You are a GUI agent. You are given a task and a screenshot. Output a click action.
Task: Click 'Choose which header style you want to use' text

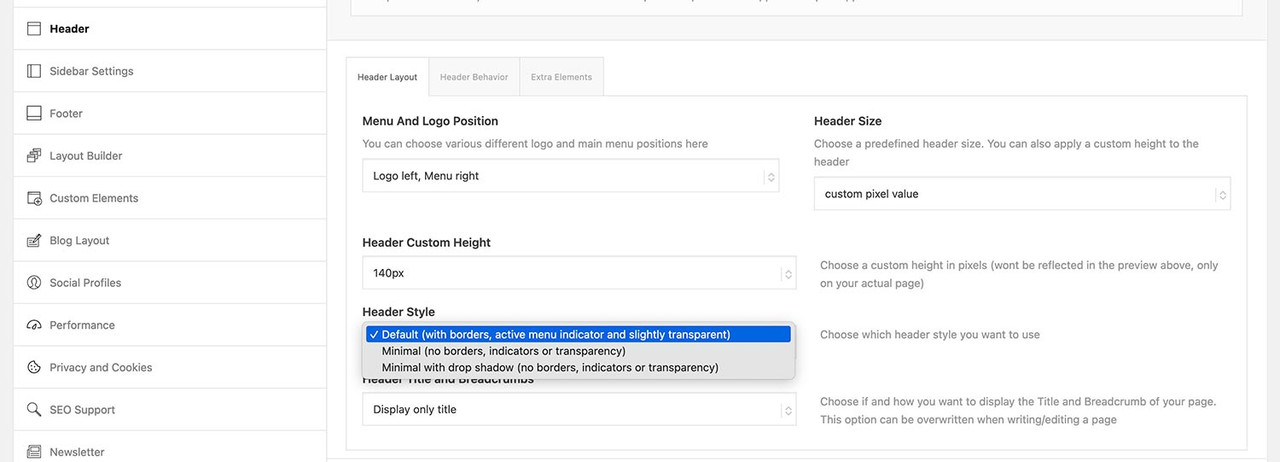[x=930, y=335]
